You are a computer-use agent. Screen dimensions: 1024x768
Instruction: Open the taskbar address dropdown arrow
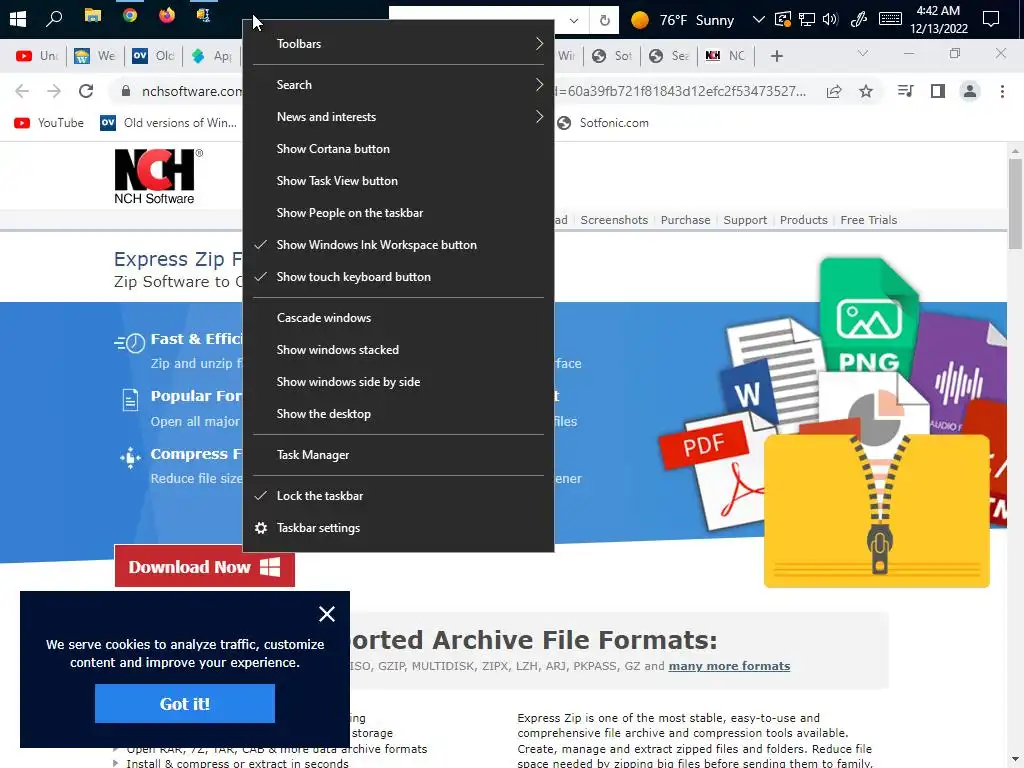tap(573, 20)
